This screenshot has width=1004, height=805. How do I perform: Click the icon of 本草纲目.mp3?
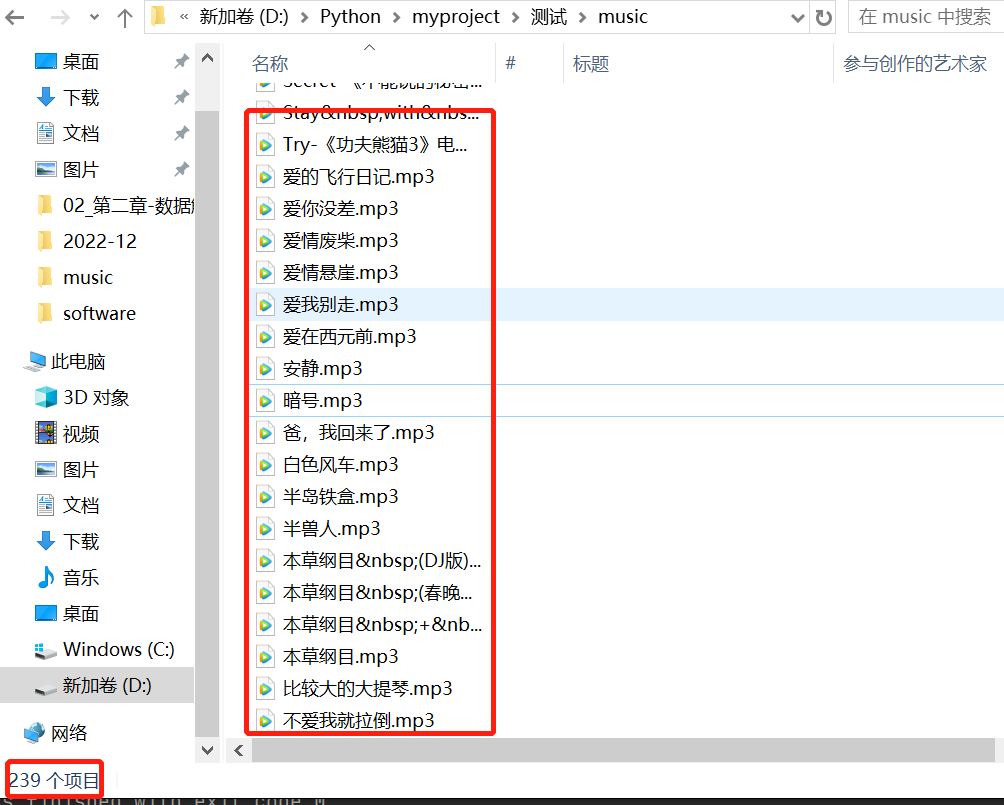point(264,657)
